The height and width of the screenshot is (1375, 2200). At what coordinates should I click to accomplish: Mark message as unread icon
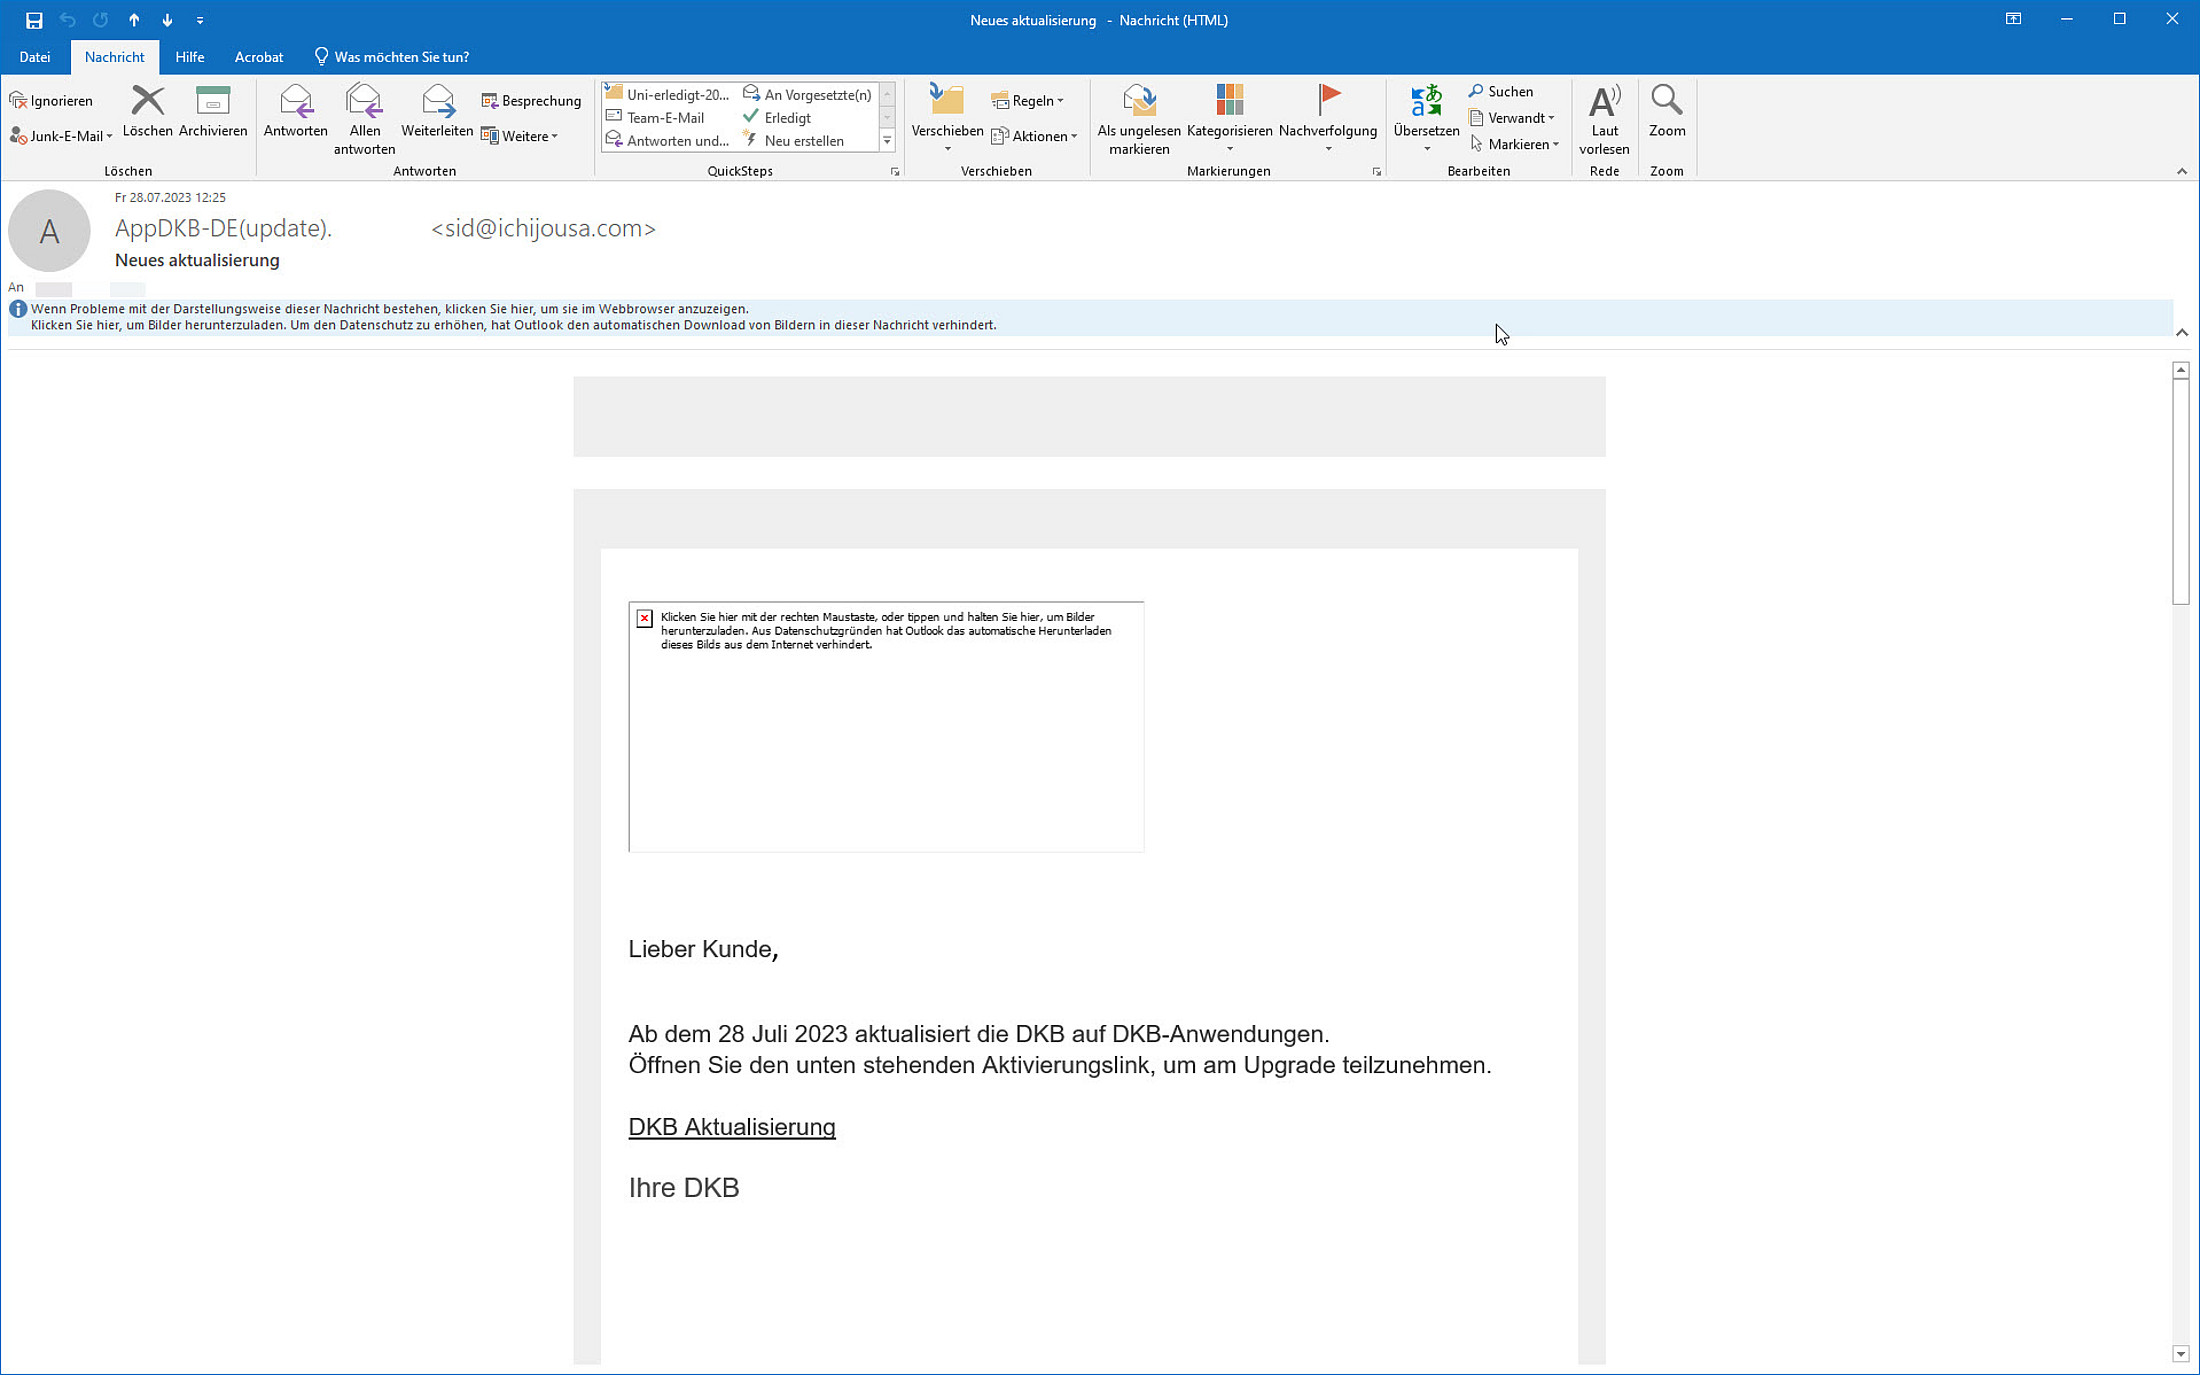[x=1138, y=102]
